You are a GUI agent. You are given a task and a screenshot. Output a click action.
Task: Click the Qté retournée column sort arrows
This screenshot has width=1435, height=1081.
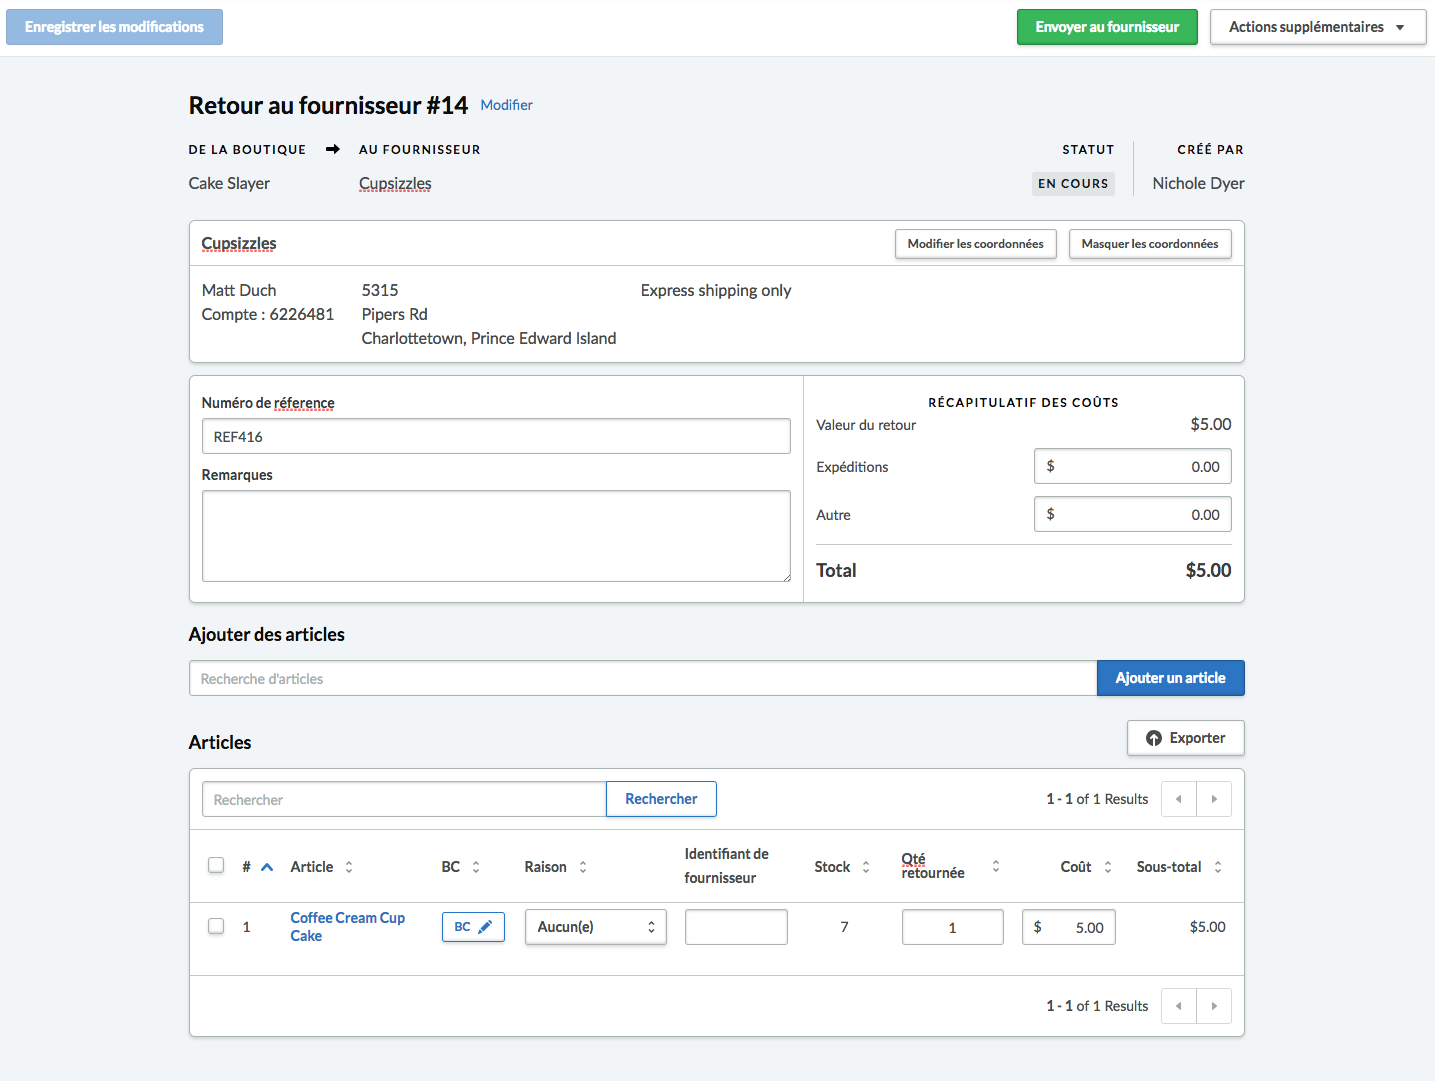point(996,866)
